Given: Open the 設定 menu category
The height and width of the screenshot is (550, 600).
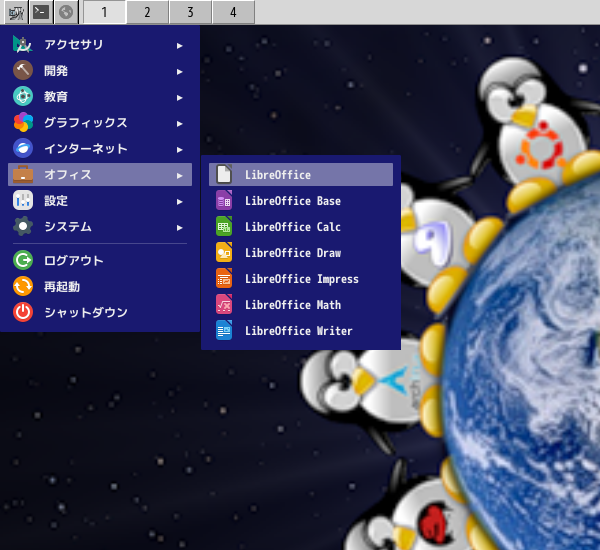Looking at the screenshot, I should (100, 201).
